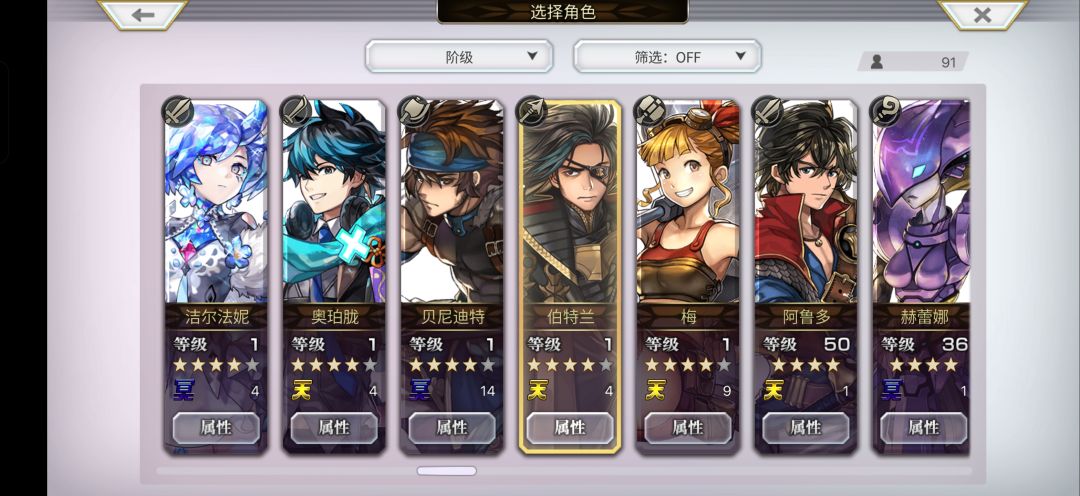
Task: Go back using the left arrow
Action: (143, 14)
